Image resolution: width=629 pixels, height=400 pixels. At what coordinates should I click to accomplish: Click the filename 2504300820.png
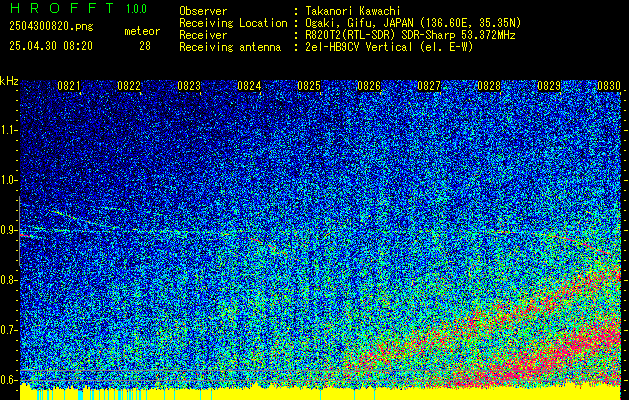tap(51, 26)
